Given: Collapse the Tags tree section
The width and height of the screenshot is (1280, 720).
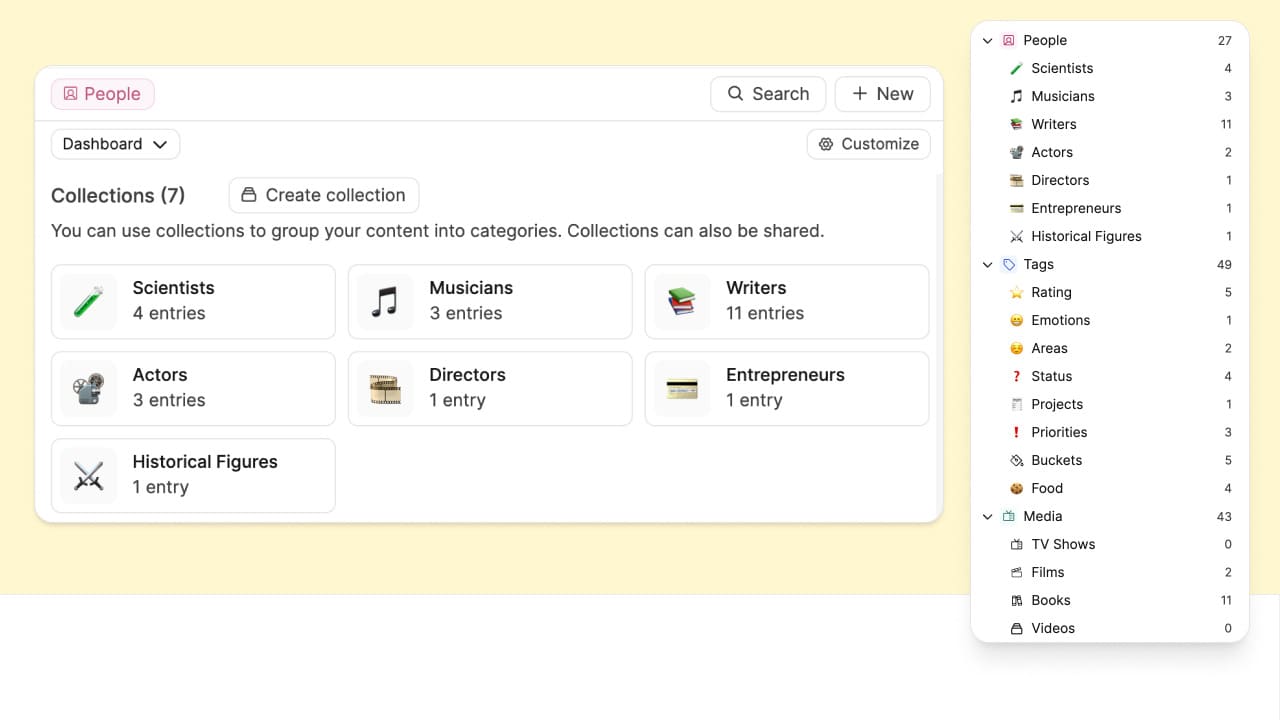Looking at the screenshot, I should point(988,265).
